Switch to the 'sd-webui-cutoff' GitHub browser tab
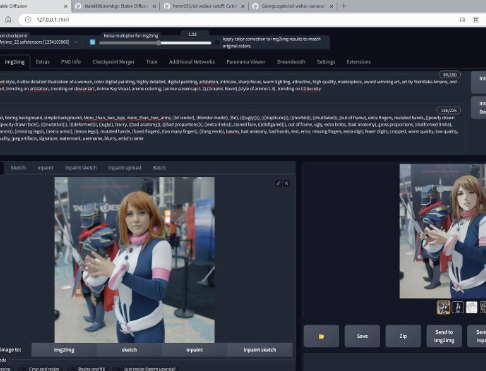 (x=205, y=6)
